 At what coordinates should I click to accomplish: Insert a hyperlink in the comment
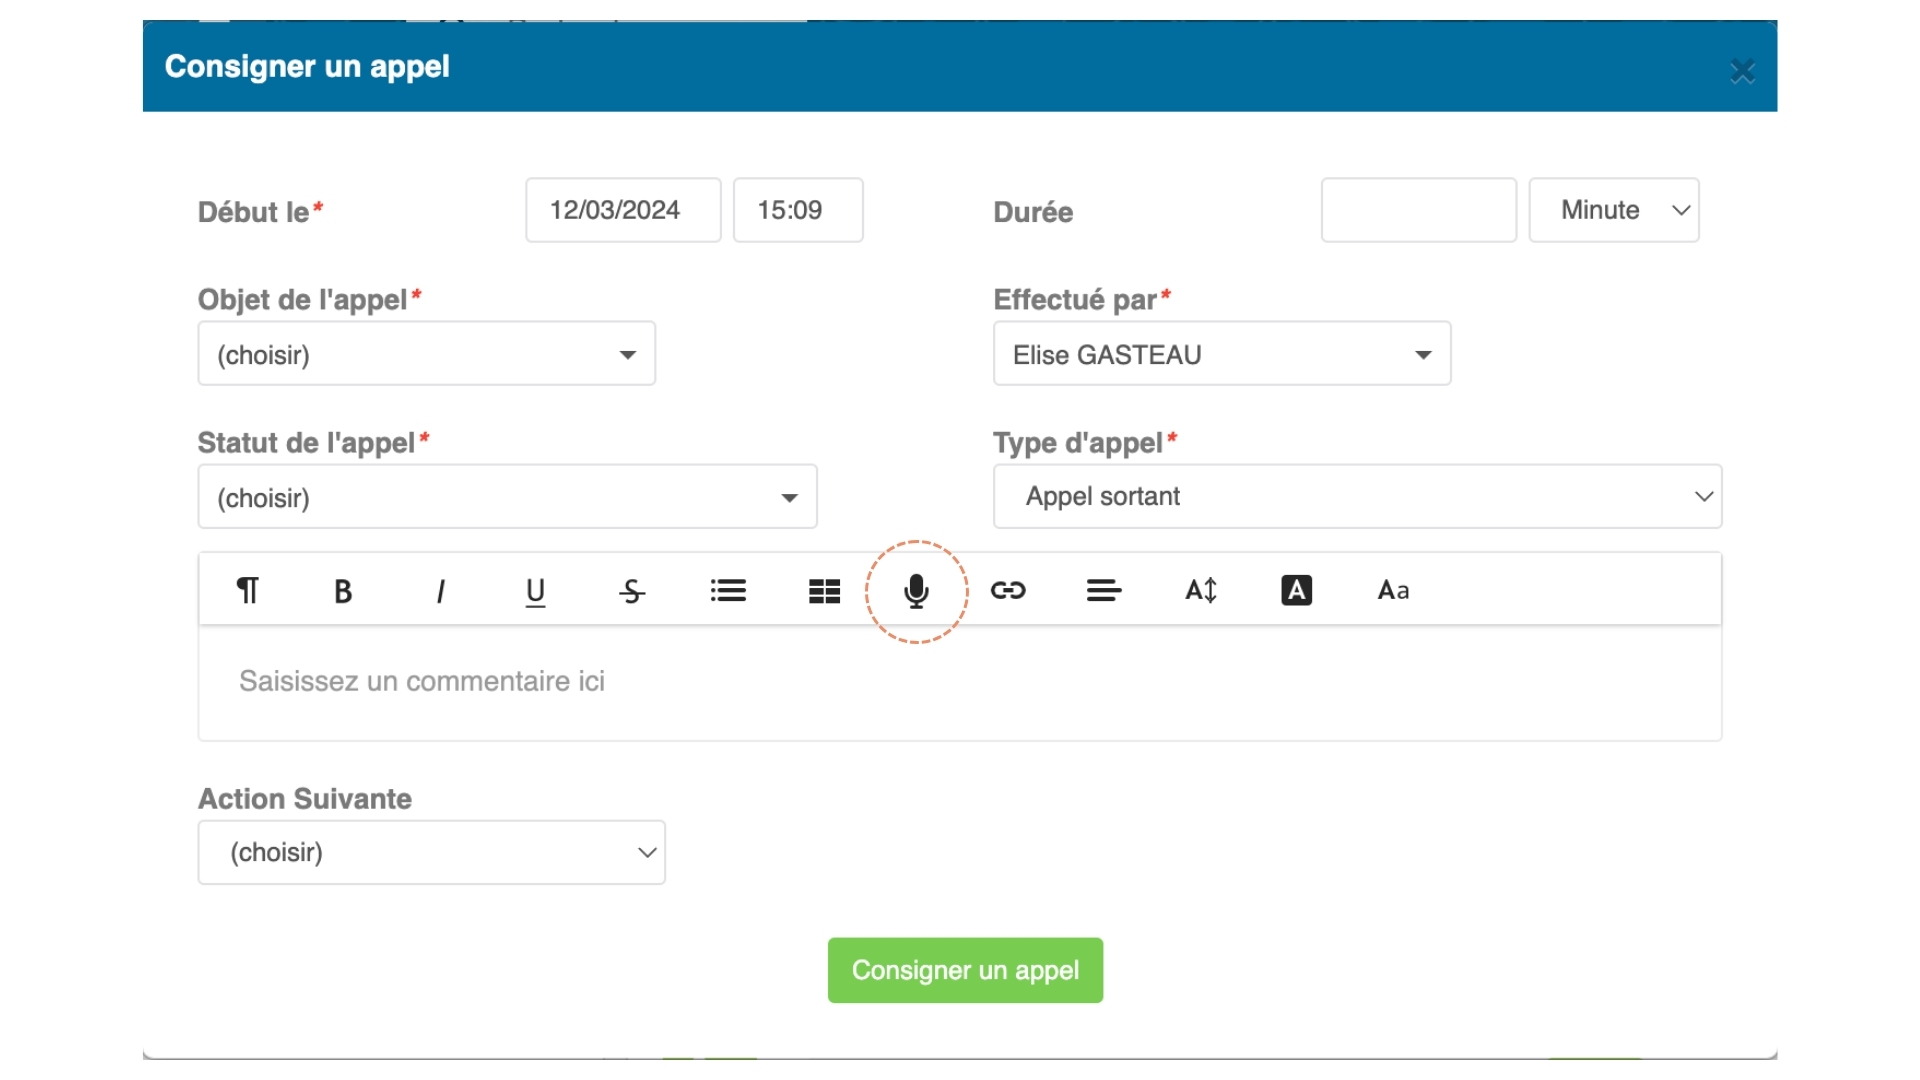pos(1008,590)
